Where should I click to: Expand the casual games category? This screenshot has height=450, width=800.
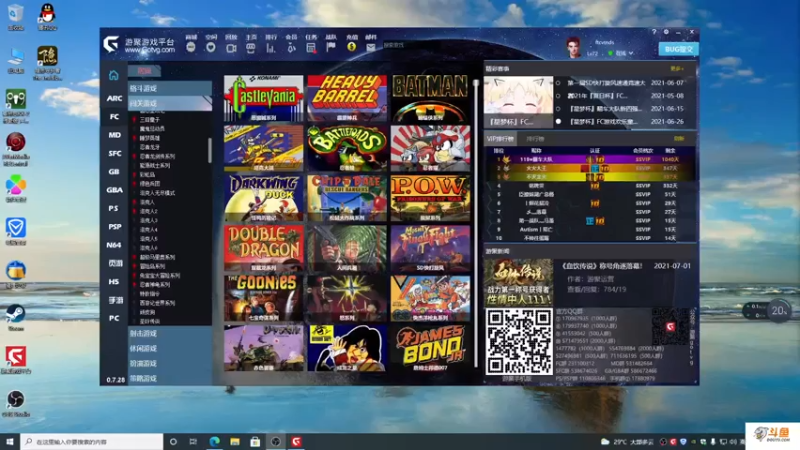[169, 348]
